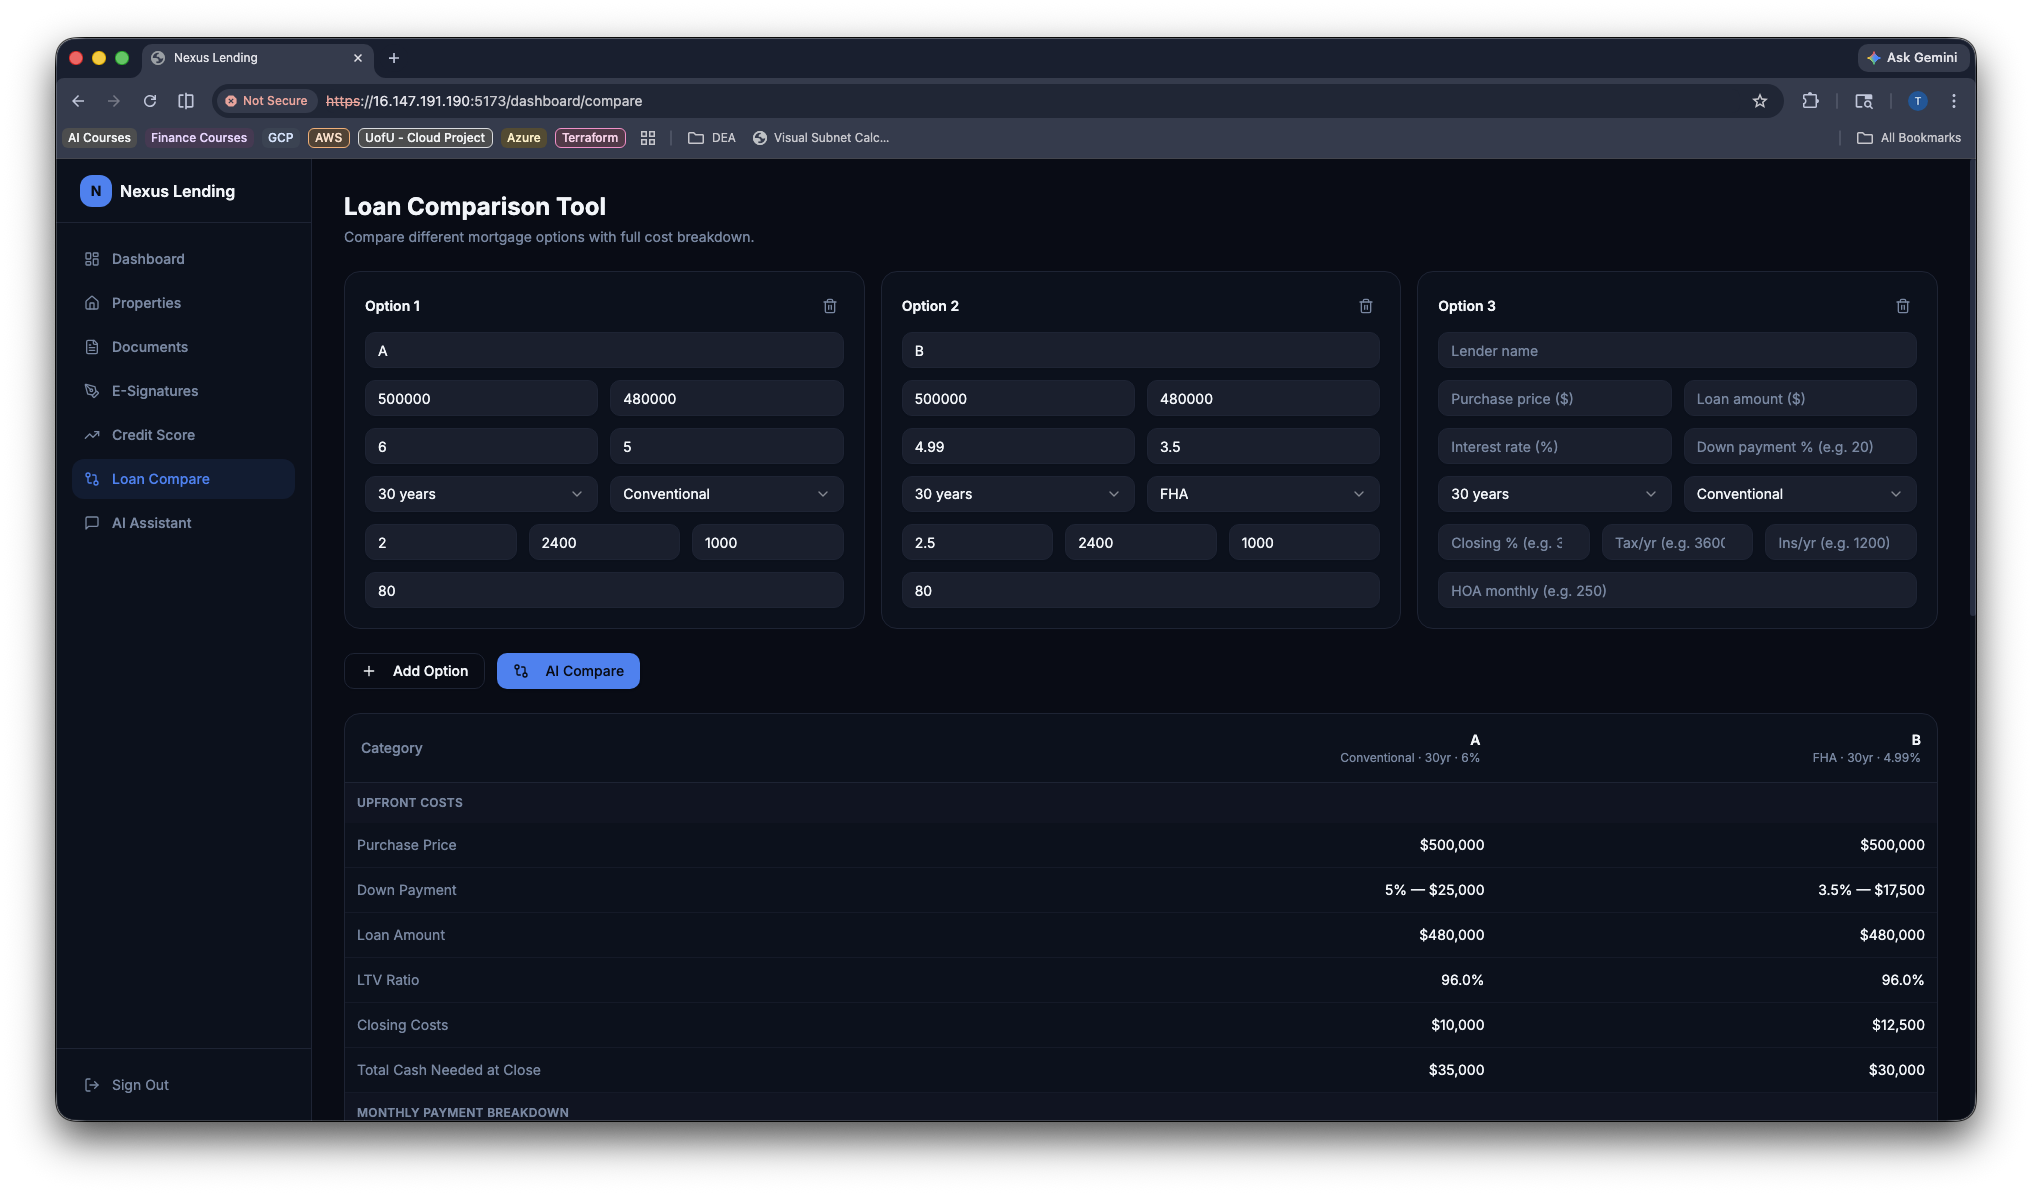2032x1195 pixels.
Task: Open Chrome extensions puzzle icon
Action: tap(1810, 101)
